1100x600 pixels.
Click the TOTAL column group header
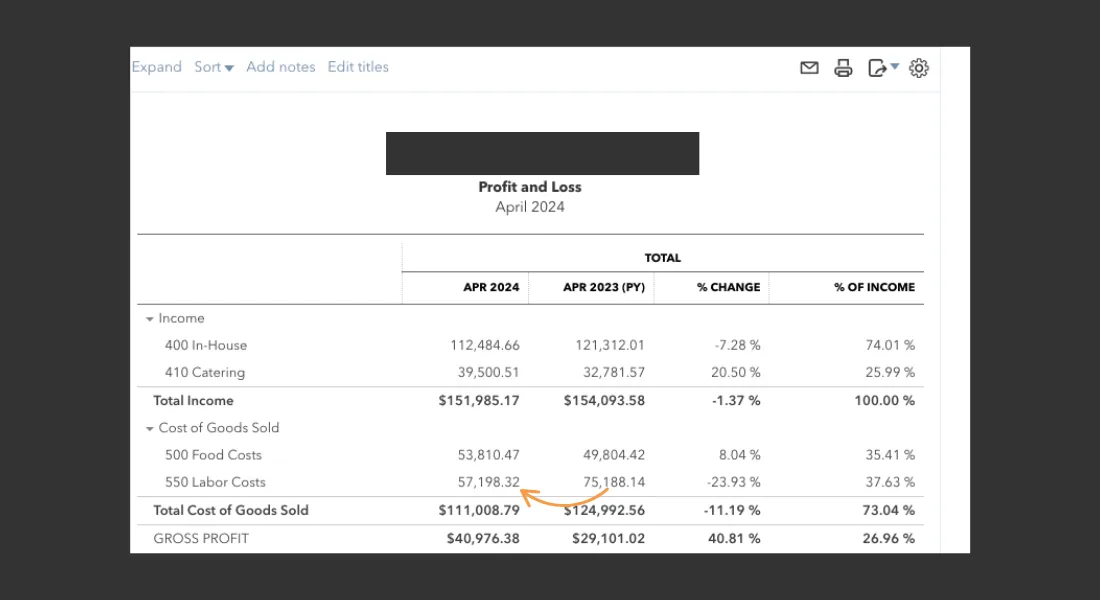click(662, 258)
